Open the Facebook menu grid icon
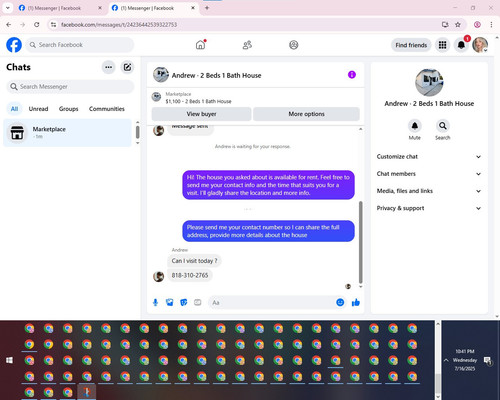The width and height of the screenshot is (500, 400). pos(442,45)
